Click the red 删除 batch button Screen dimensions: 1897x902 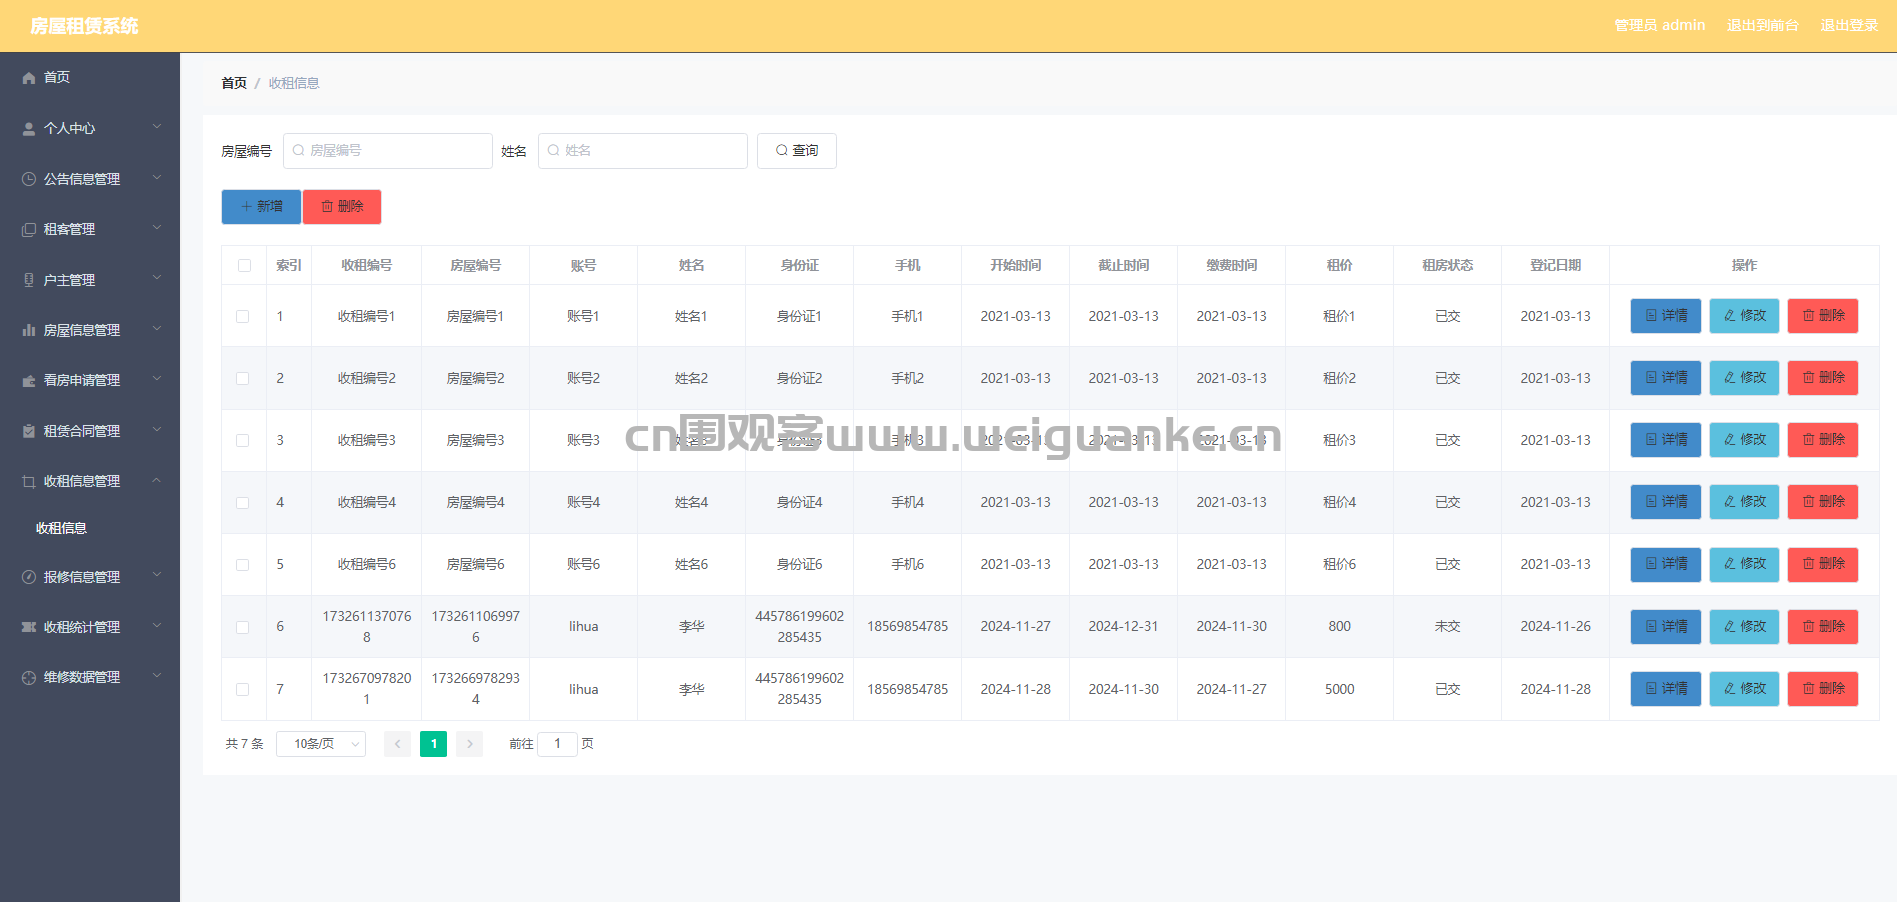click(x=342, y=207)
